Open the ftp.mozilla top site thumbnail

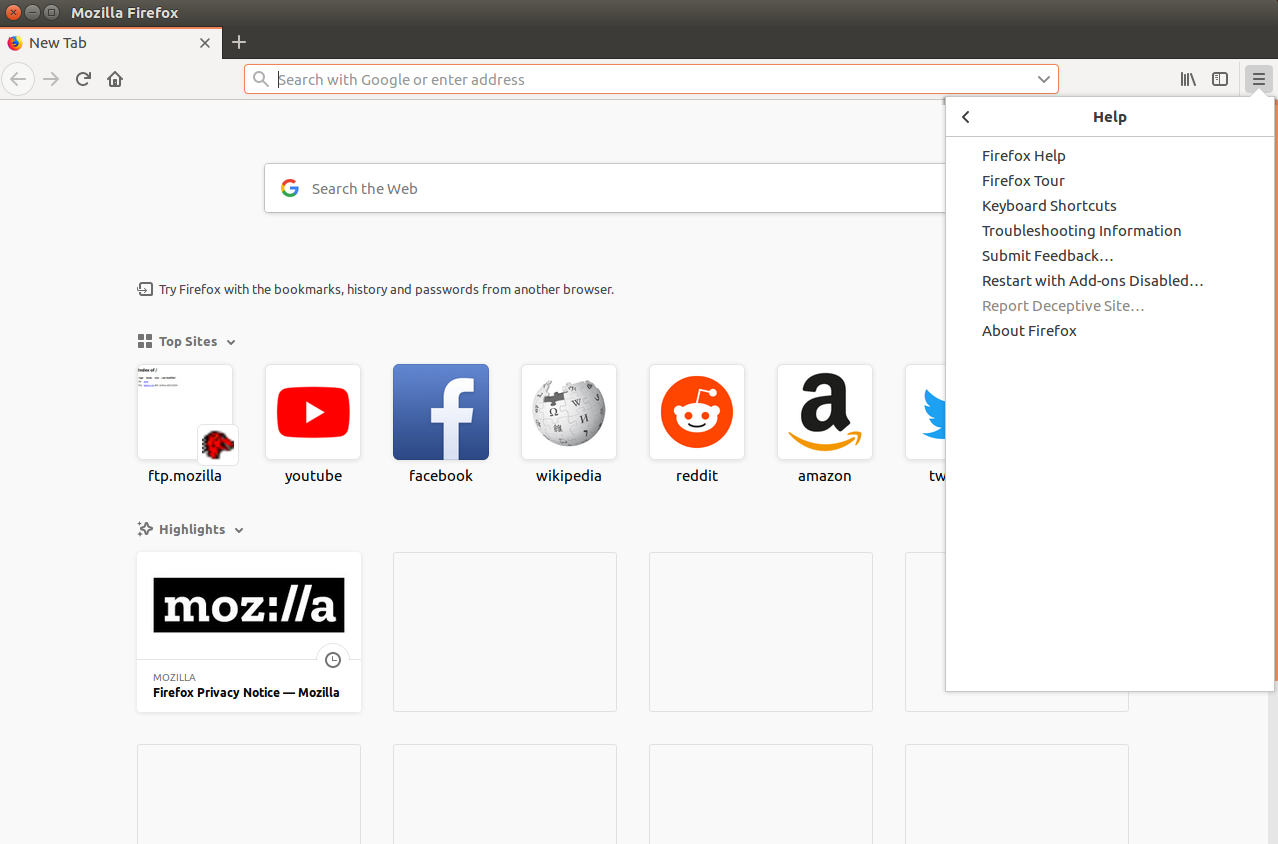185,412
